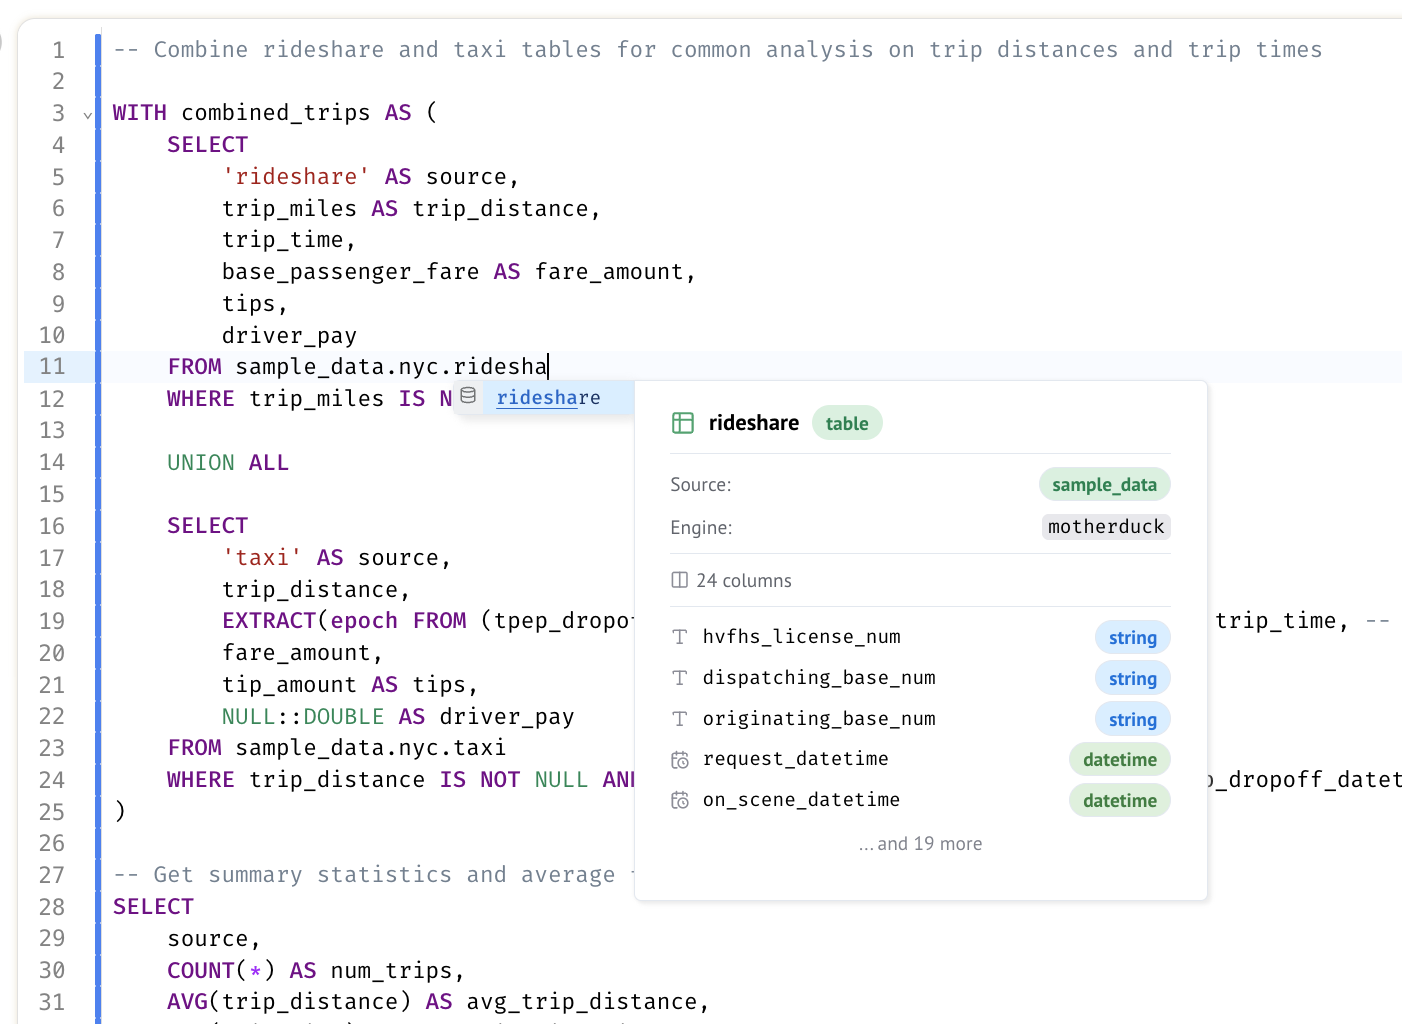Click the string badge for hvfhs_license_num
The image size is (1402, 1024).
tap(1132, 638)
